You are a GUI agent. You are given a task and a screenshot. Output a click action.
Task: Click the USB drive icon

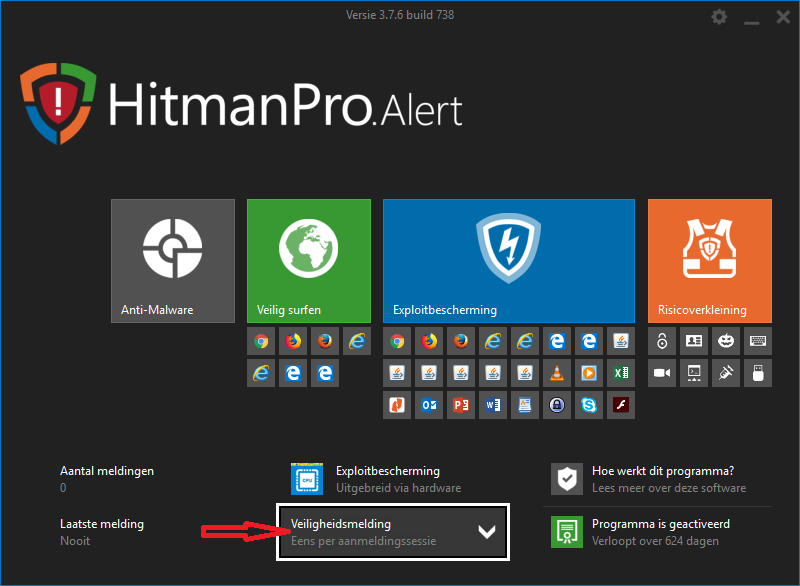(758, 373)
